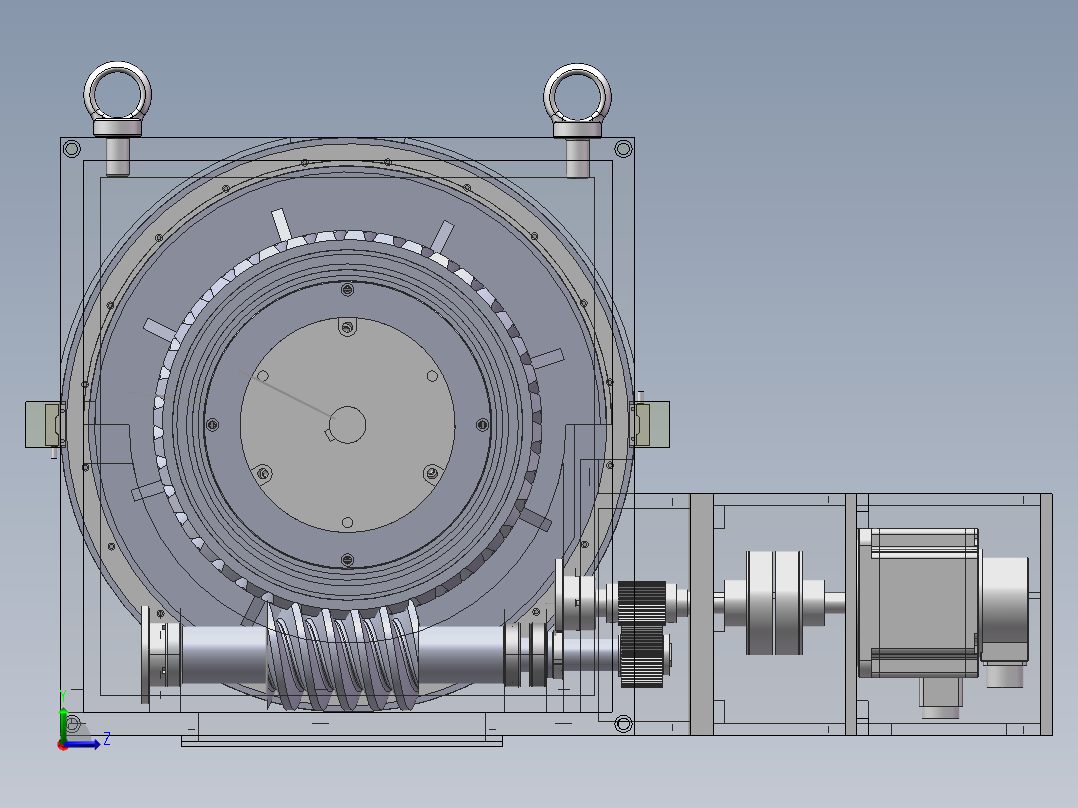Pick the helical worm screw threads
This screenshot has height=808, width=1078.
(x=342, y=657)
